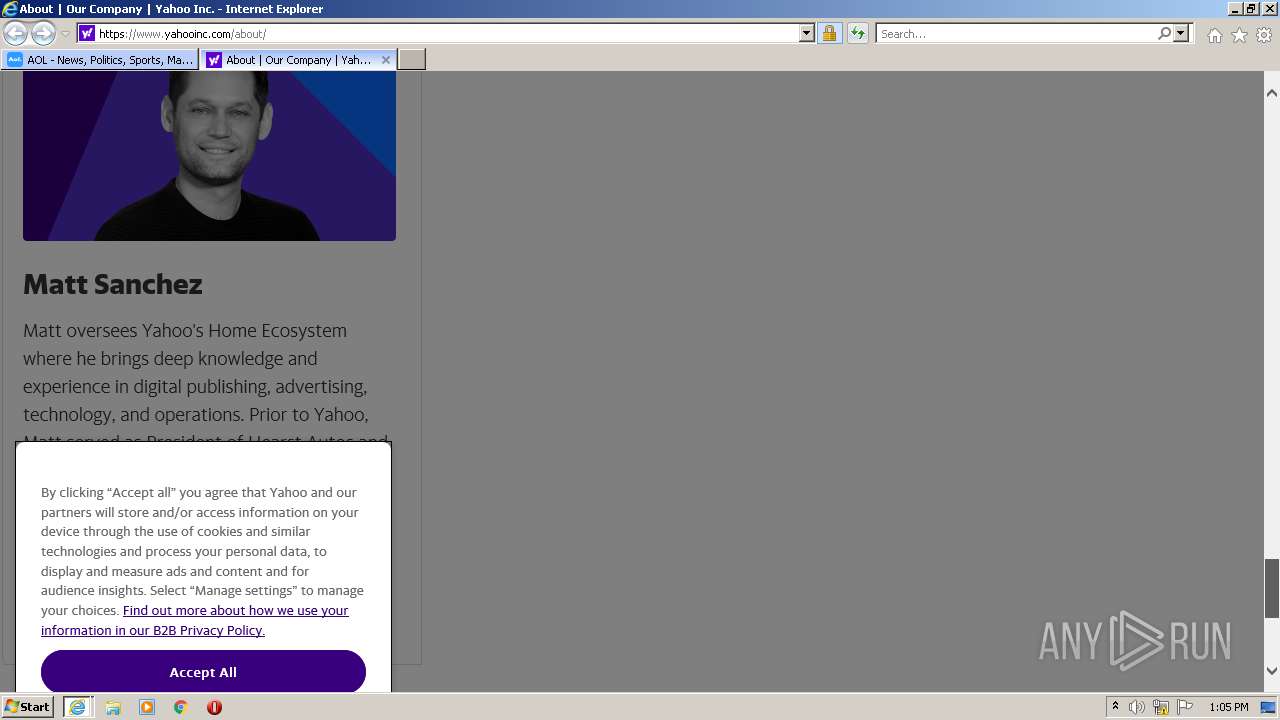
Task: Click the Search box field
Action: click(1016, 33)
